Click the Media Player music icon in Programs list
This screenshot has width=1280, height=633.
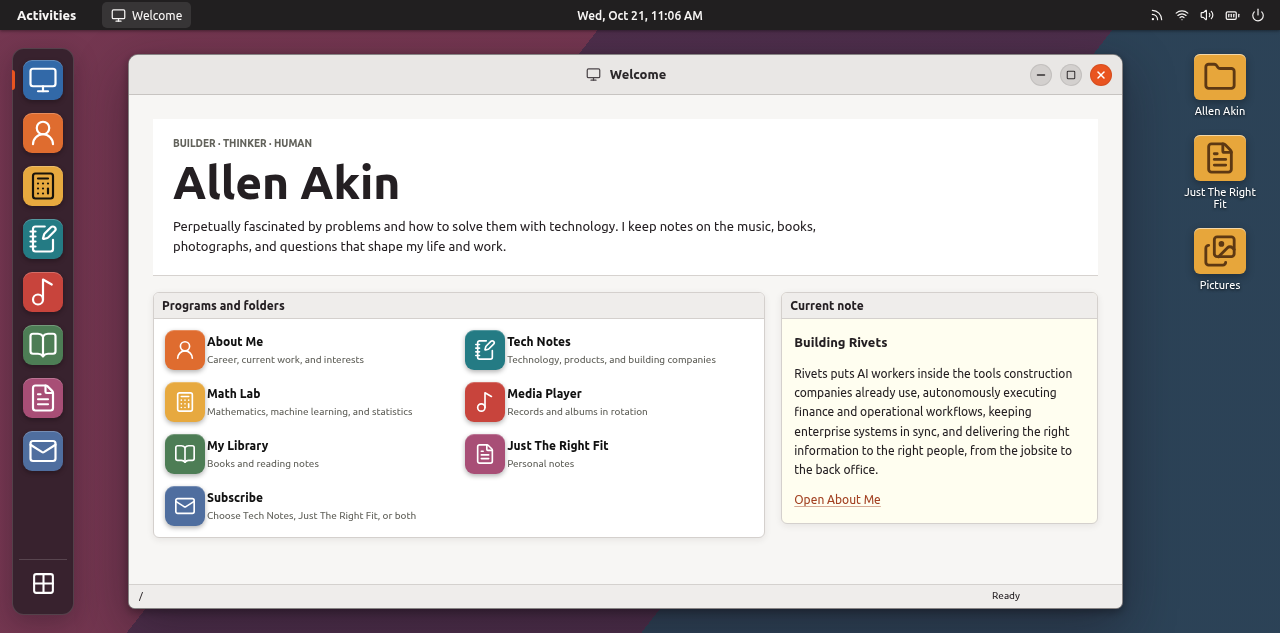[485, 402]
